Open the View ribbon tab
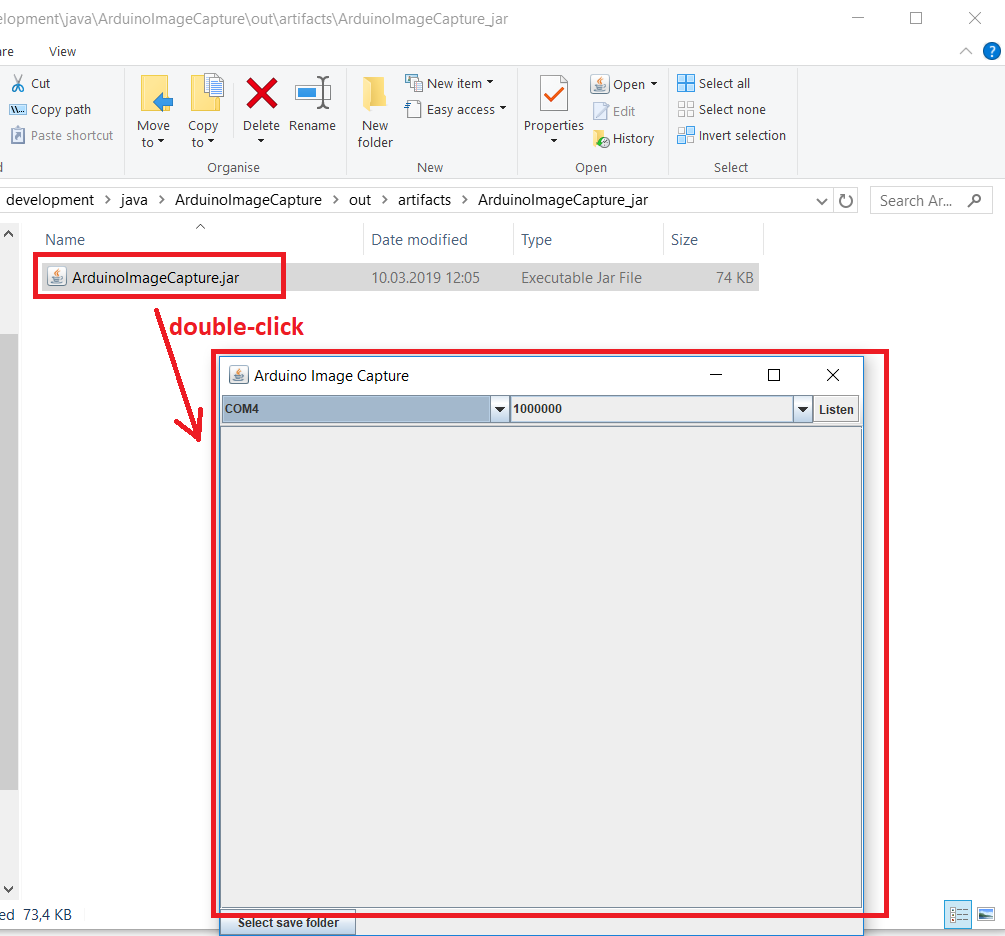Viewport: 1005px width, 936px height. click(x=62, y=51)
